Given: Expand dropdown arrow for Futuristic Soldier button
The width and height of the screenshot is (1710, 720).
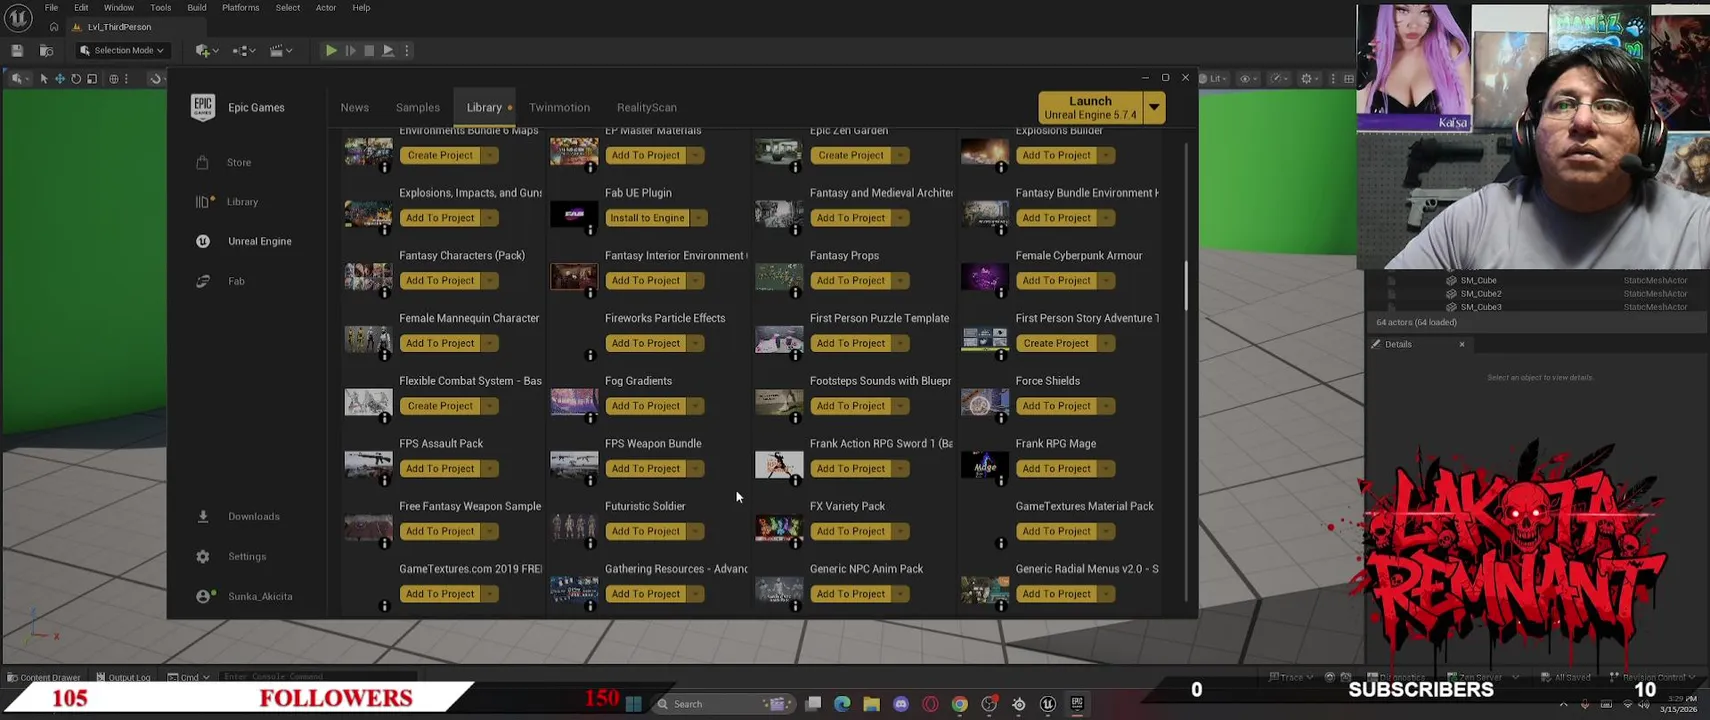Looking at the screenshot, I should coord(695,531).
